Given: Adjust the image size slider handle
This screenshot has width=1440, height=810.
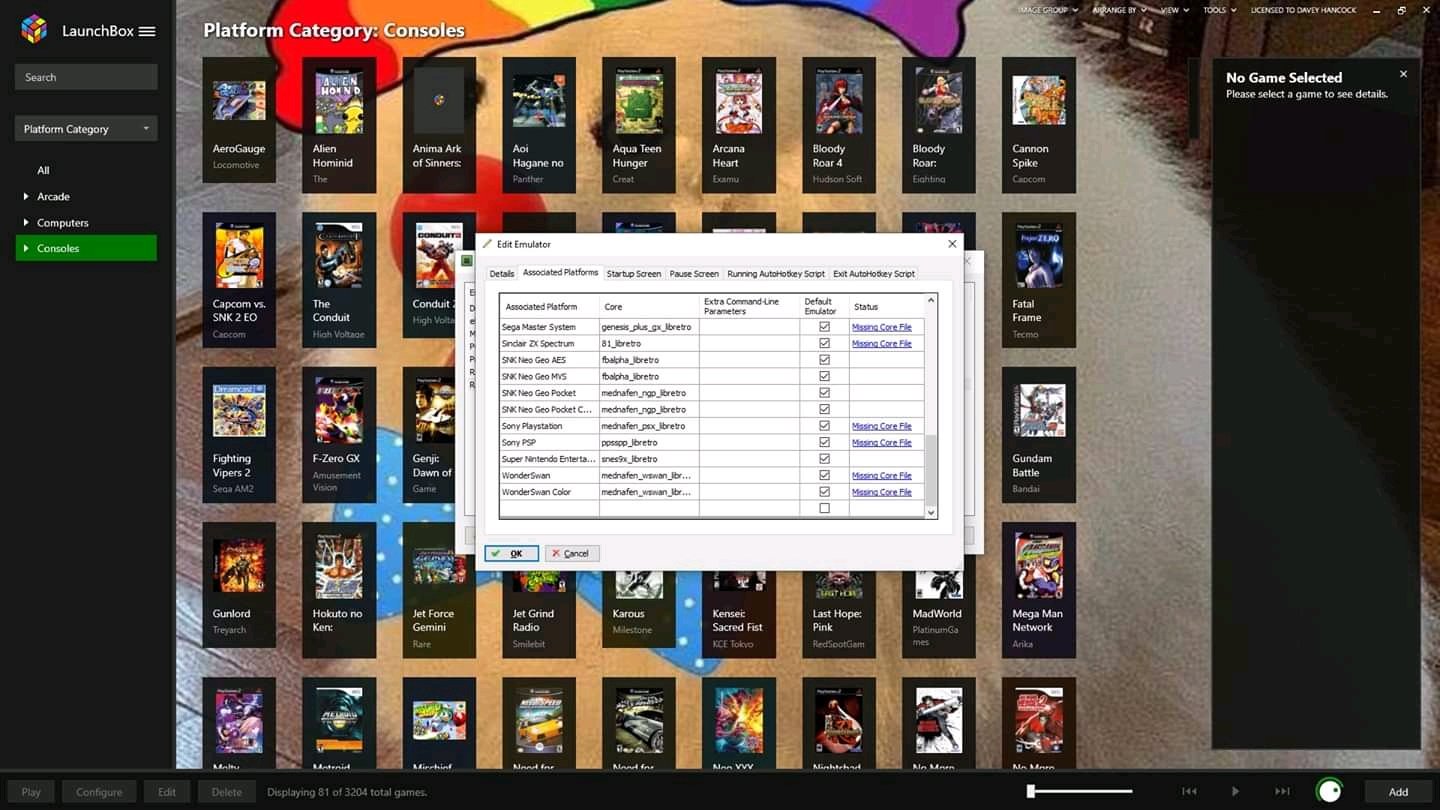Looking at the screenshot, I should [x=1031, y=791].
